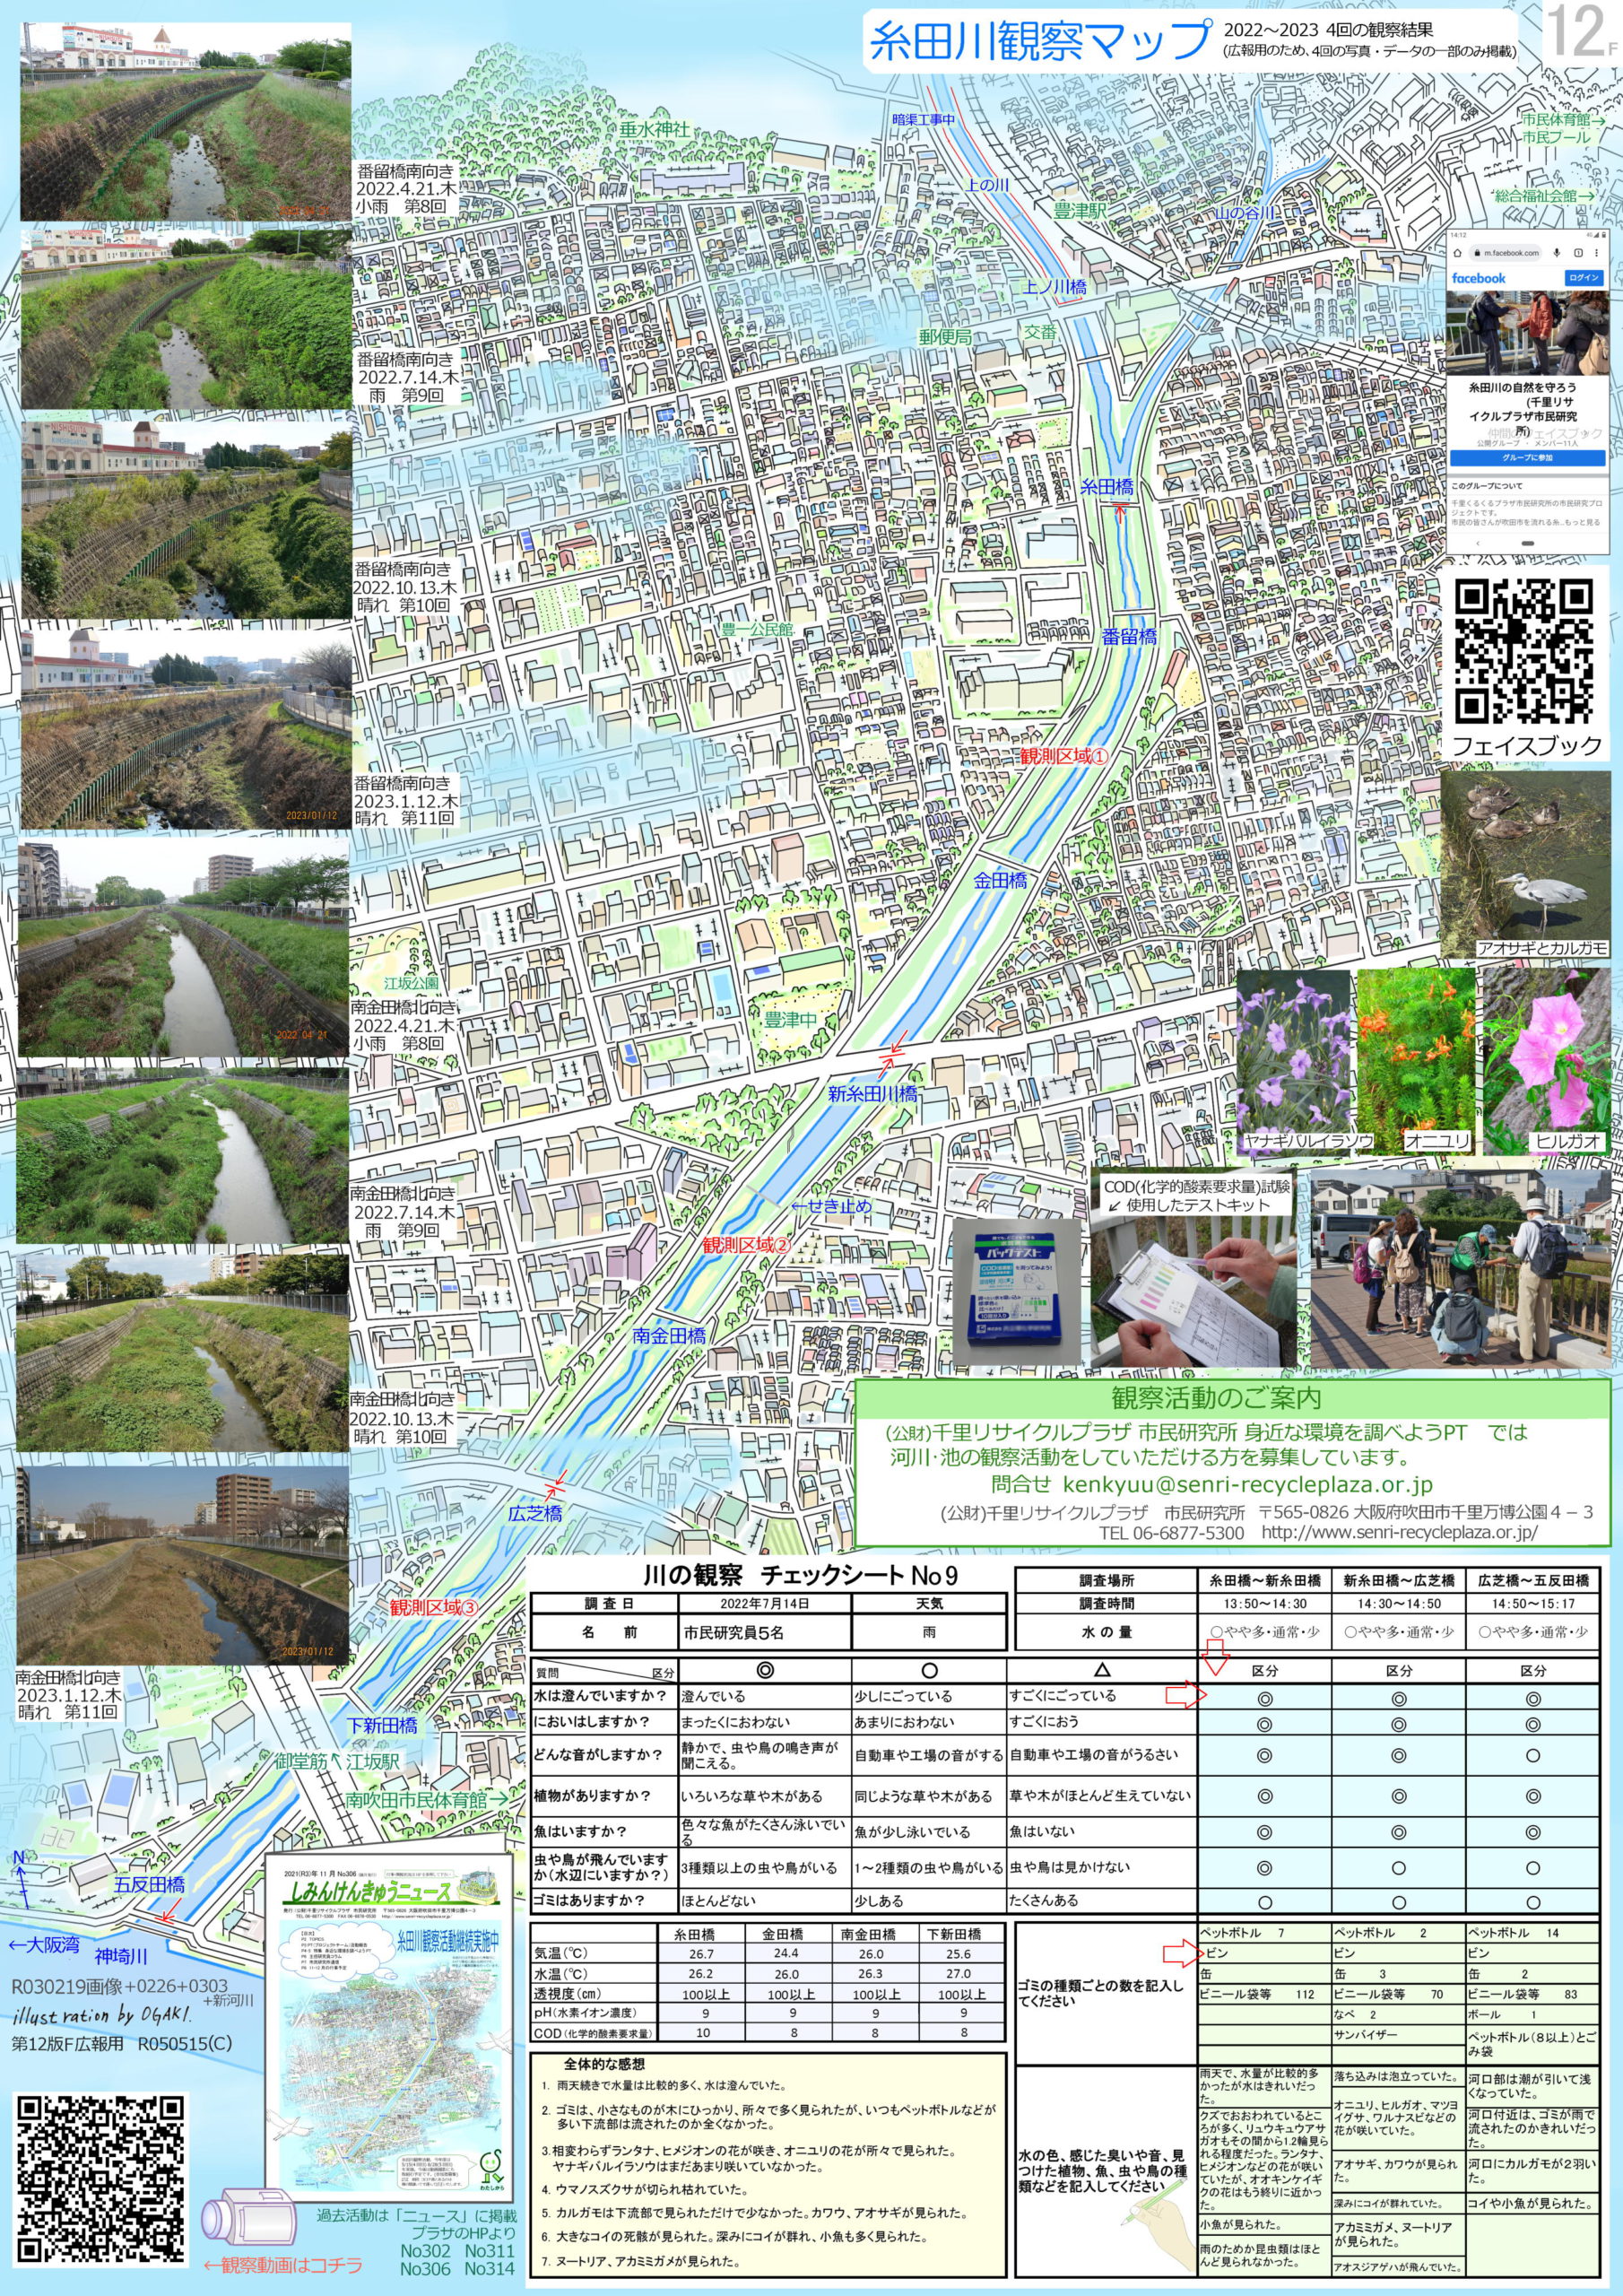Click the Facebook QR code

pos(1524,652)
